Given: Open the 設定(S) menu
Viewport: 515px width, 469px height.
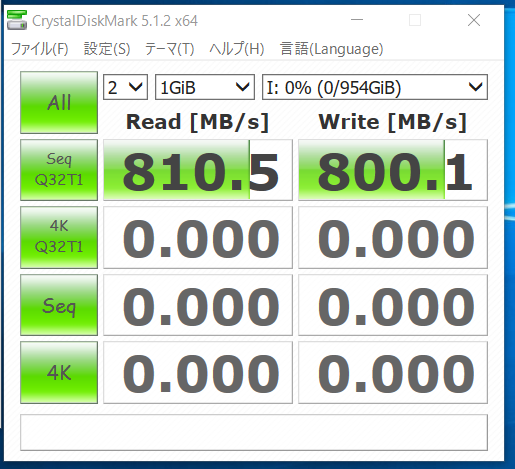Looking at the screenshot, I should (x=107, y=49).
